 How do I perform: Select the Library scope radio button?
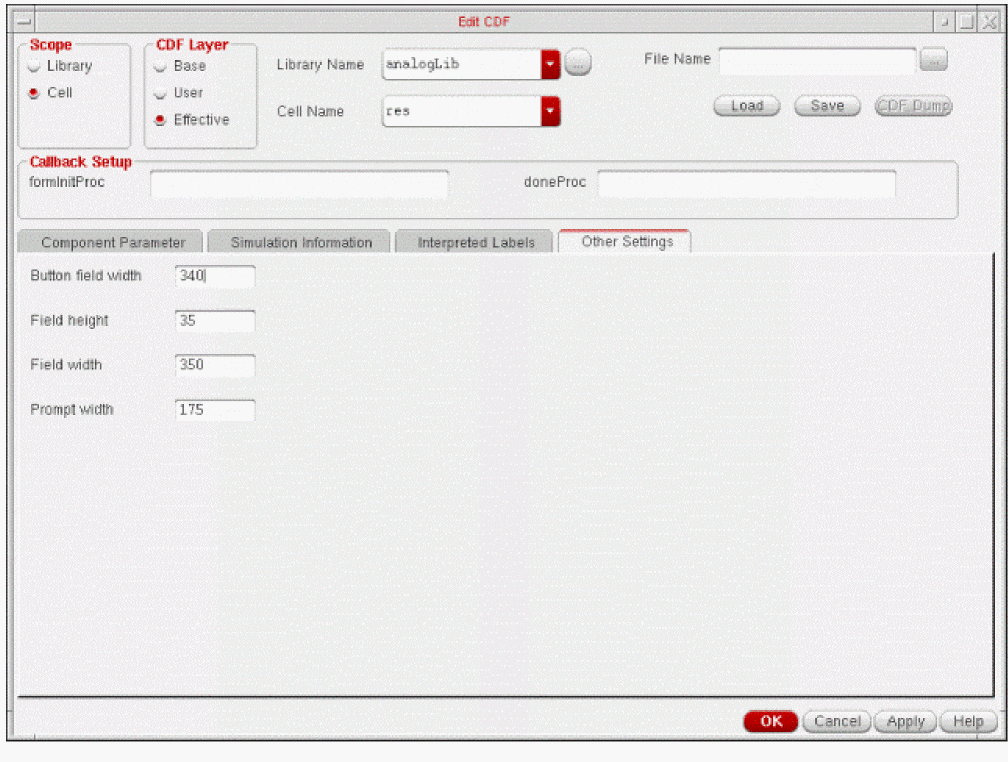pos(34,66)
